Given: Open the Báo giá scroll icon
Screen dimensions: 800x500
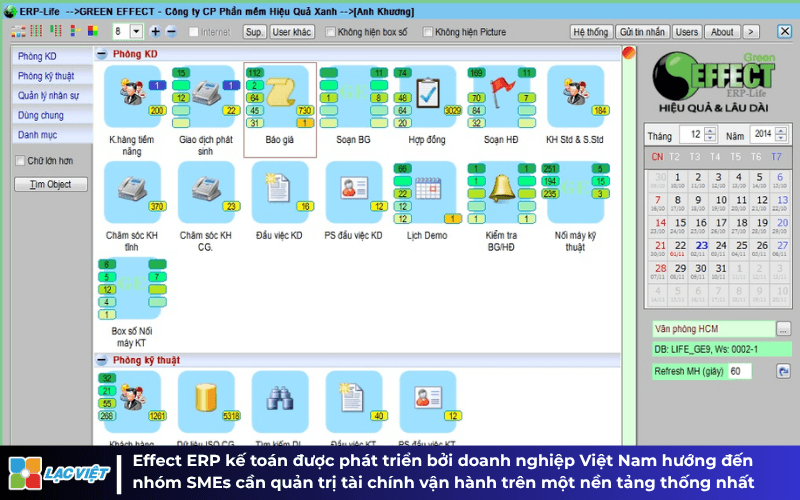Looking at the screenshot, I should (280, 95).
